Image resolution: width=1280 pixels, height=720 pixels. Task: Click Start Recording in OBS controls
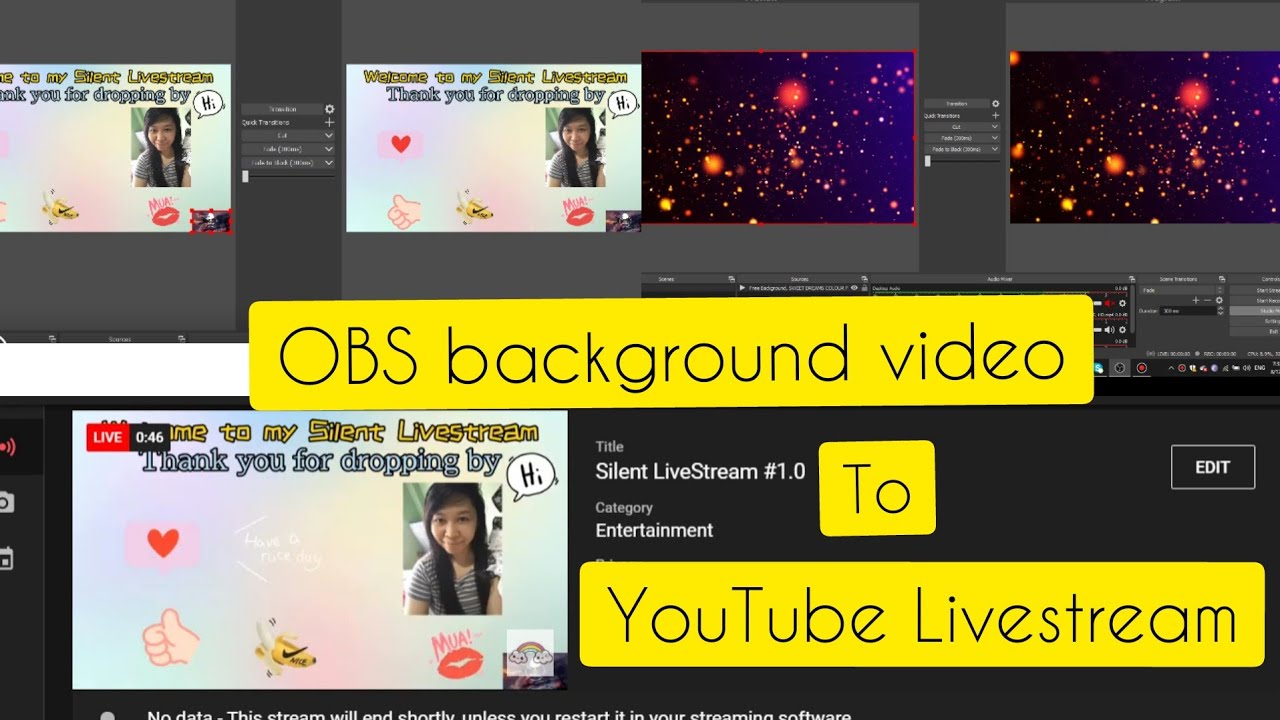[1255, 301]
